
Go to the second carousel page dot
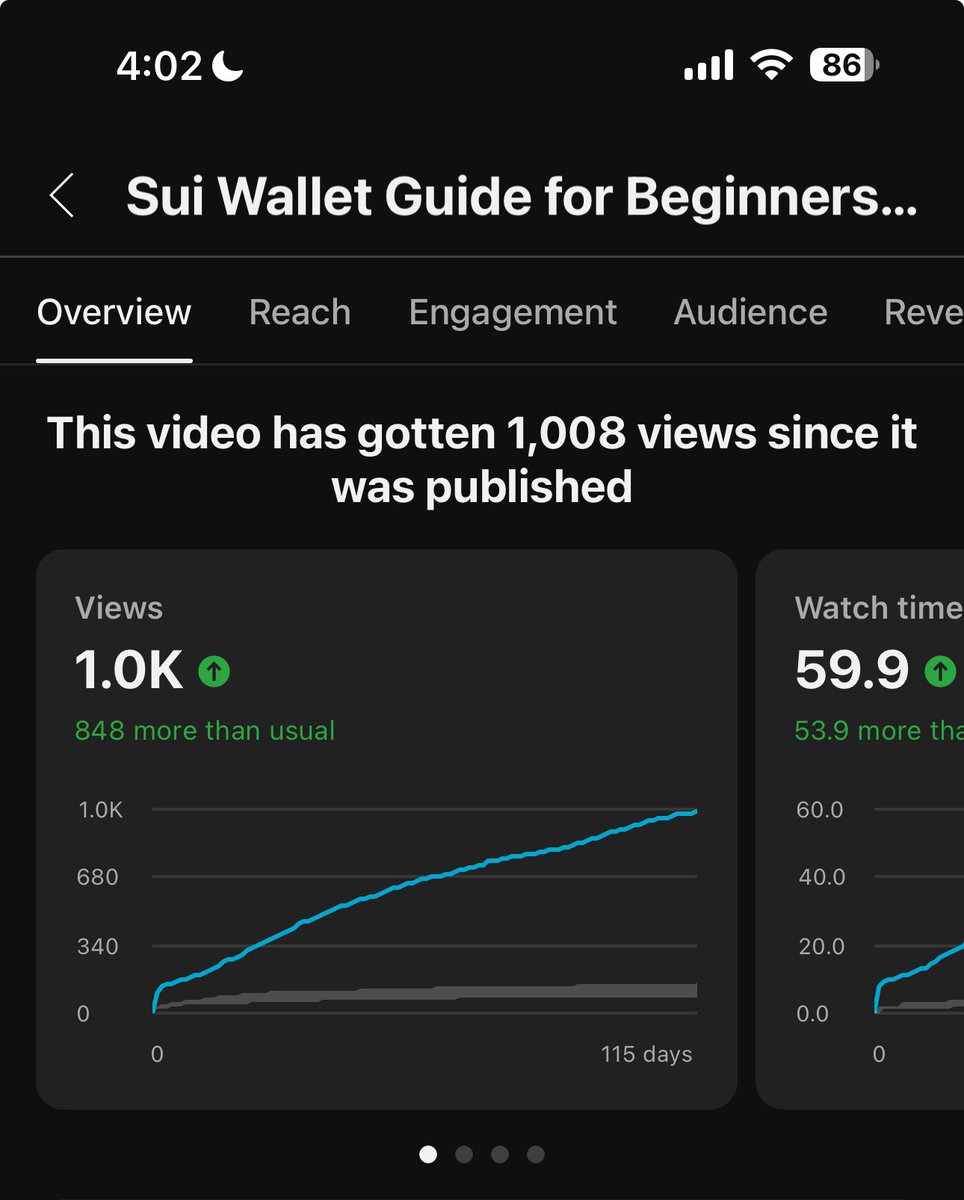coord(464,1154)
